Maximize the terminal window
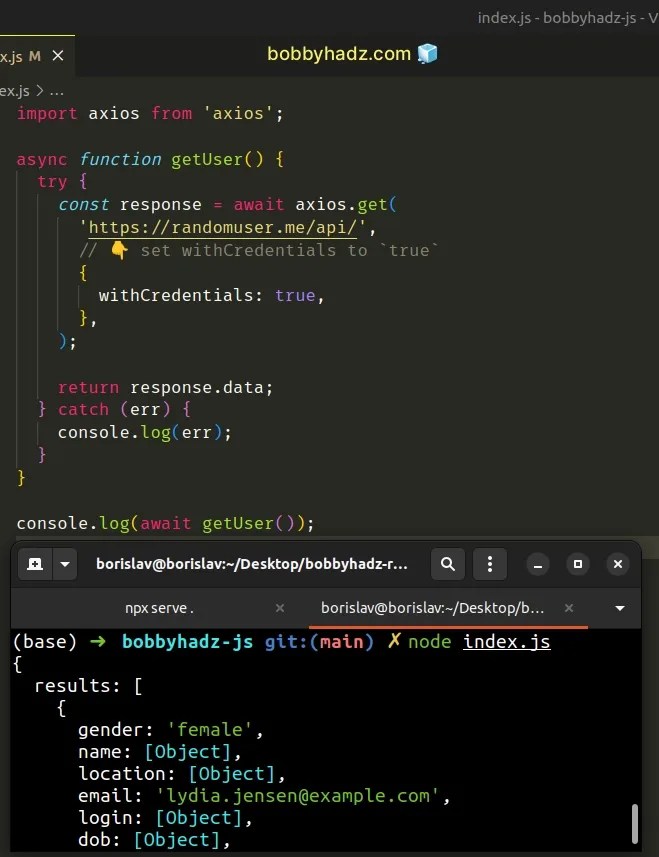The height and width of the screenshot is (857, 659). point(578,565)
